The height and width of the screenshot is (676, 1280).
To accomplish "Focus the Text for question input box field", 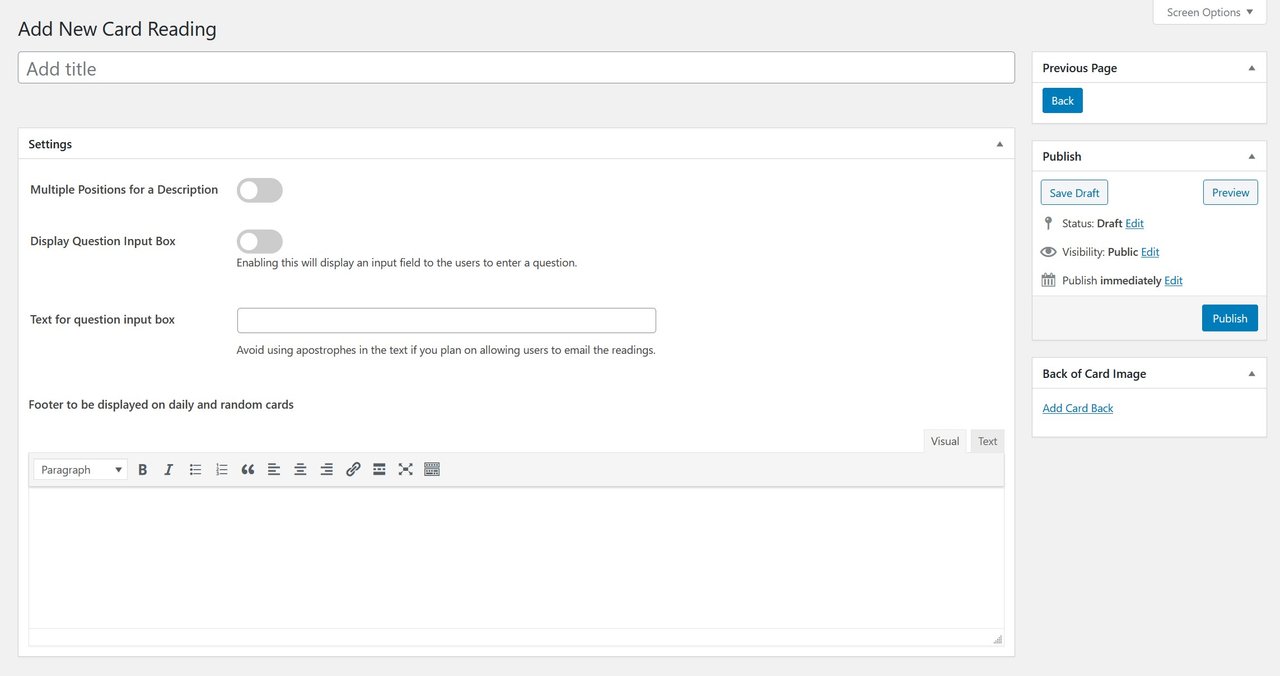I will 446,320.
